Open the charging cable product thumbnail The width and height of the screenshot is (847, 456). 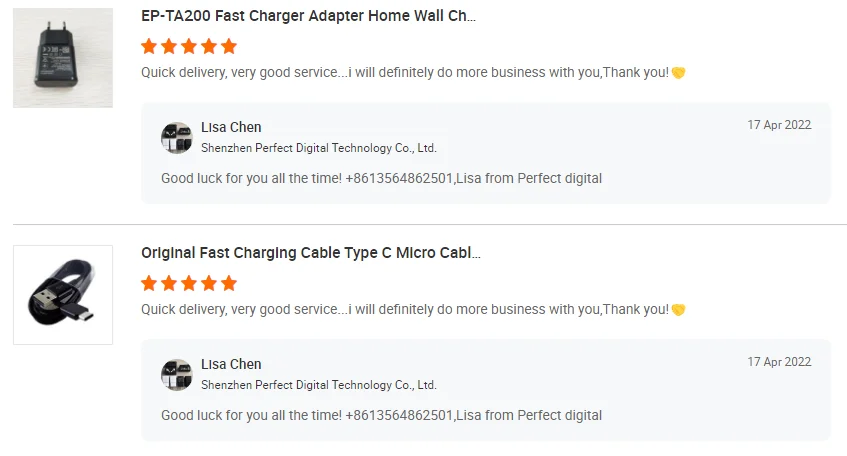click(x=63, y=295)
